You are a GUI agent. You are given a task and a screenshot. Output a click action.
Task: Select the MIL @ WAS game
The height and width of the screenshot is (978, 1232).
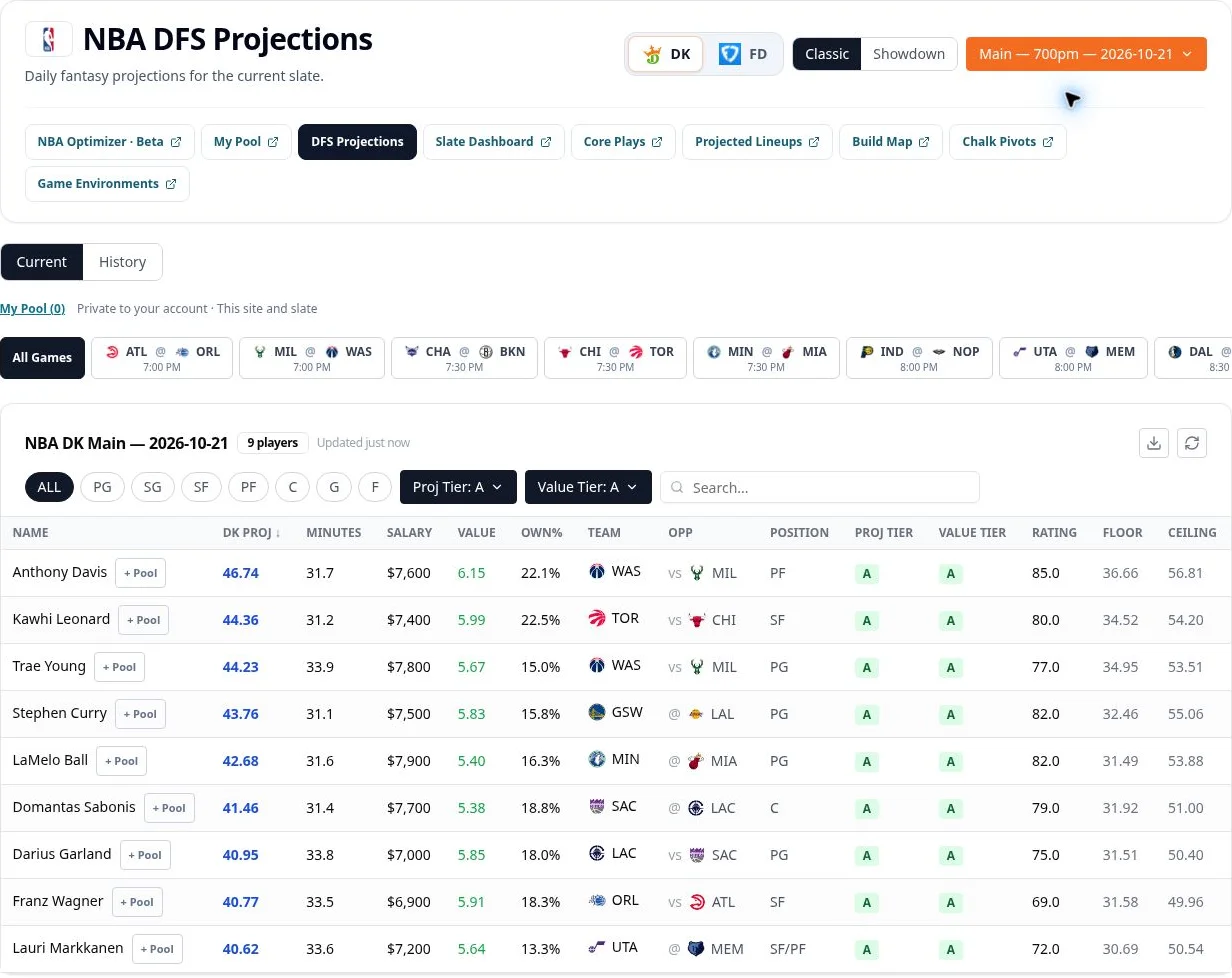[x=312, y=358]
